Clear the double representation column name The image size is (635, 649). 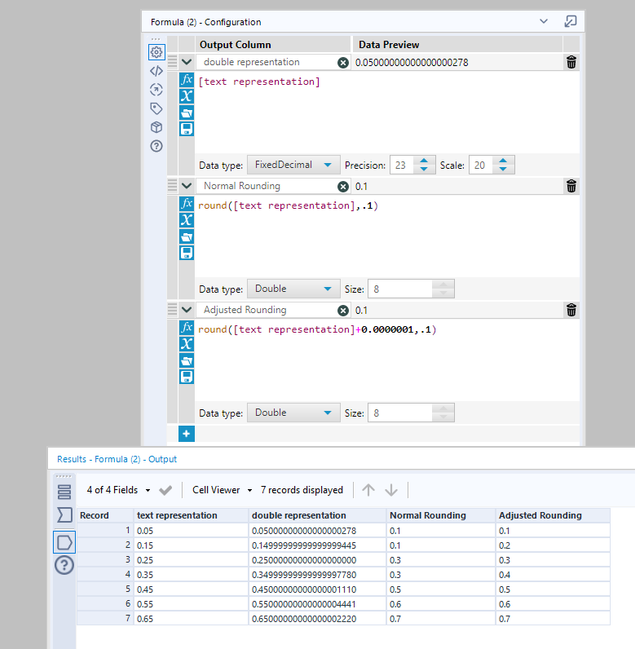343,62
